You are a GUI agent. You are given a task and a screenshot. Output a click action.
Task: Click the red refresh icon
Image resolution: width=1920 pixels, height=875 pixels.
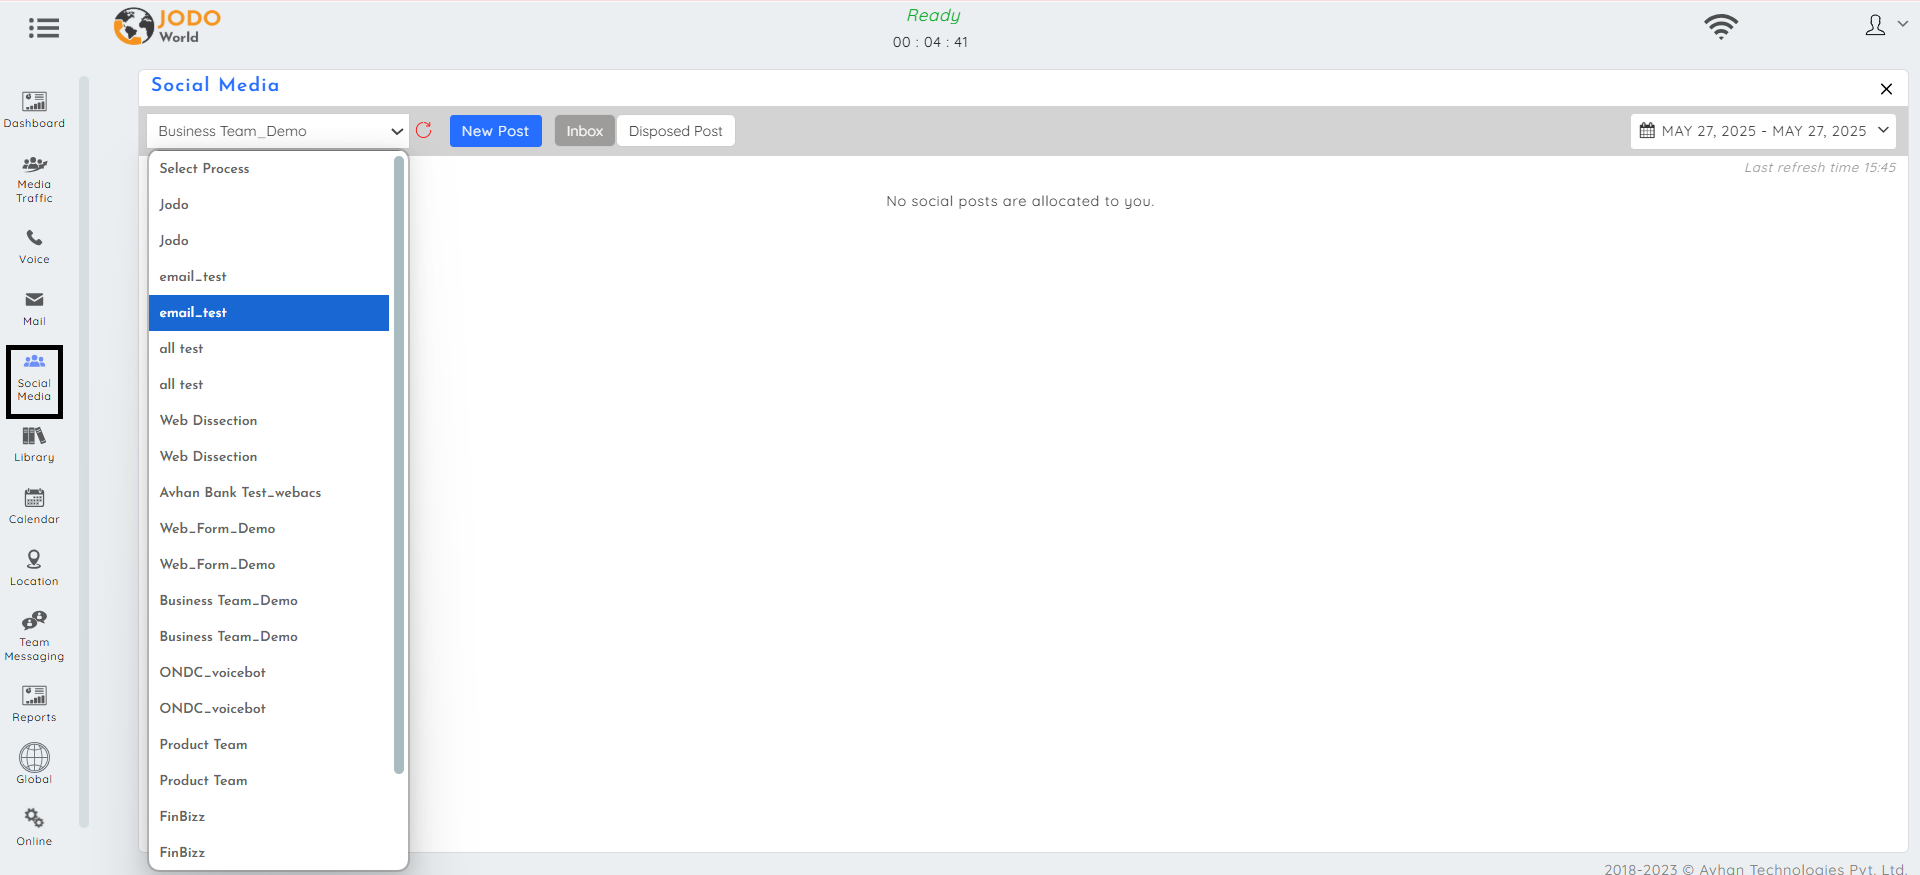424,130
